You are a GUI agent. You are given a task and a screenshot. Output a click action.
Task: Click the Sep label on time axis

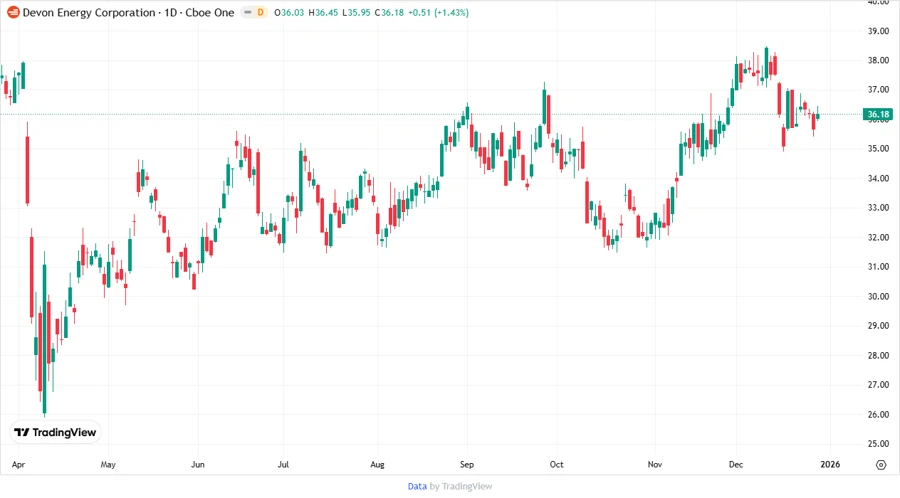pyautogui.click(x=467, y=465)
